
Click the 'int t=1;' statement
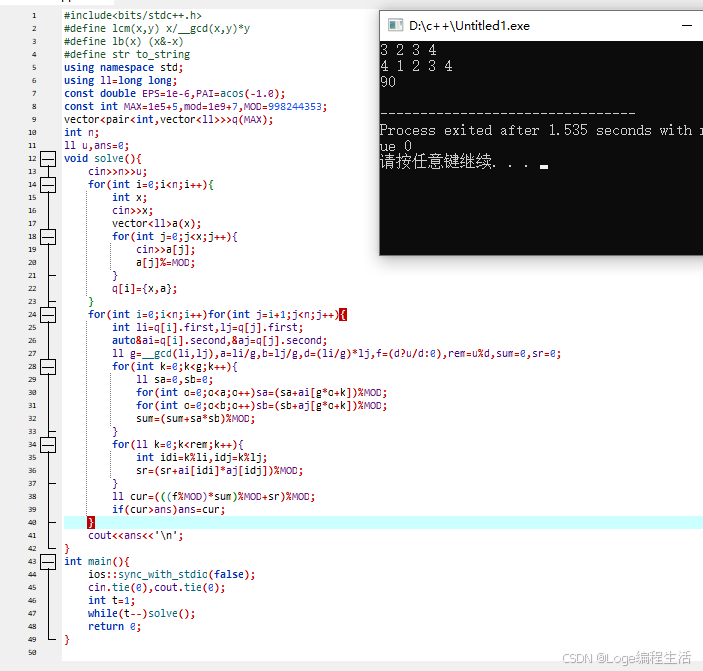(111, 601)
